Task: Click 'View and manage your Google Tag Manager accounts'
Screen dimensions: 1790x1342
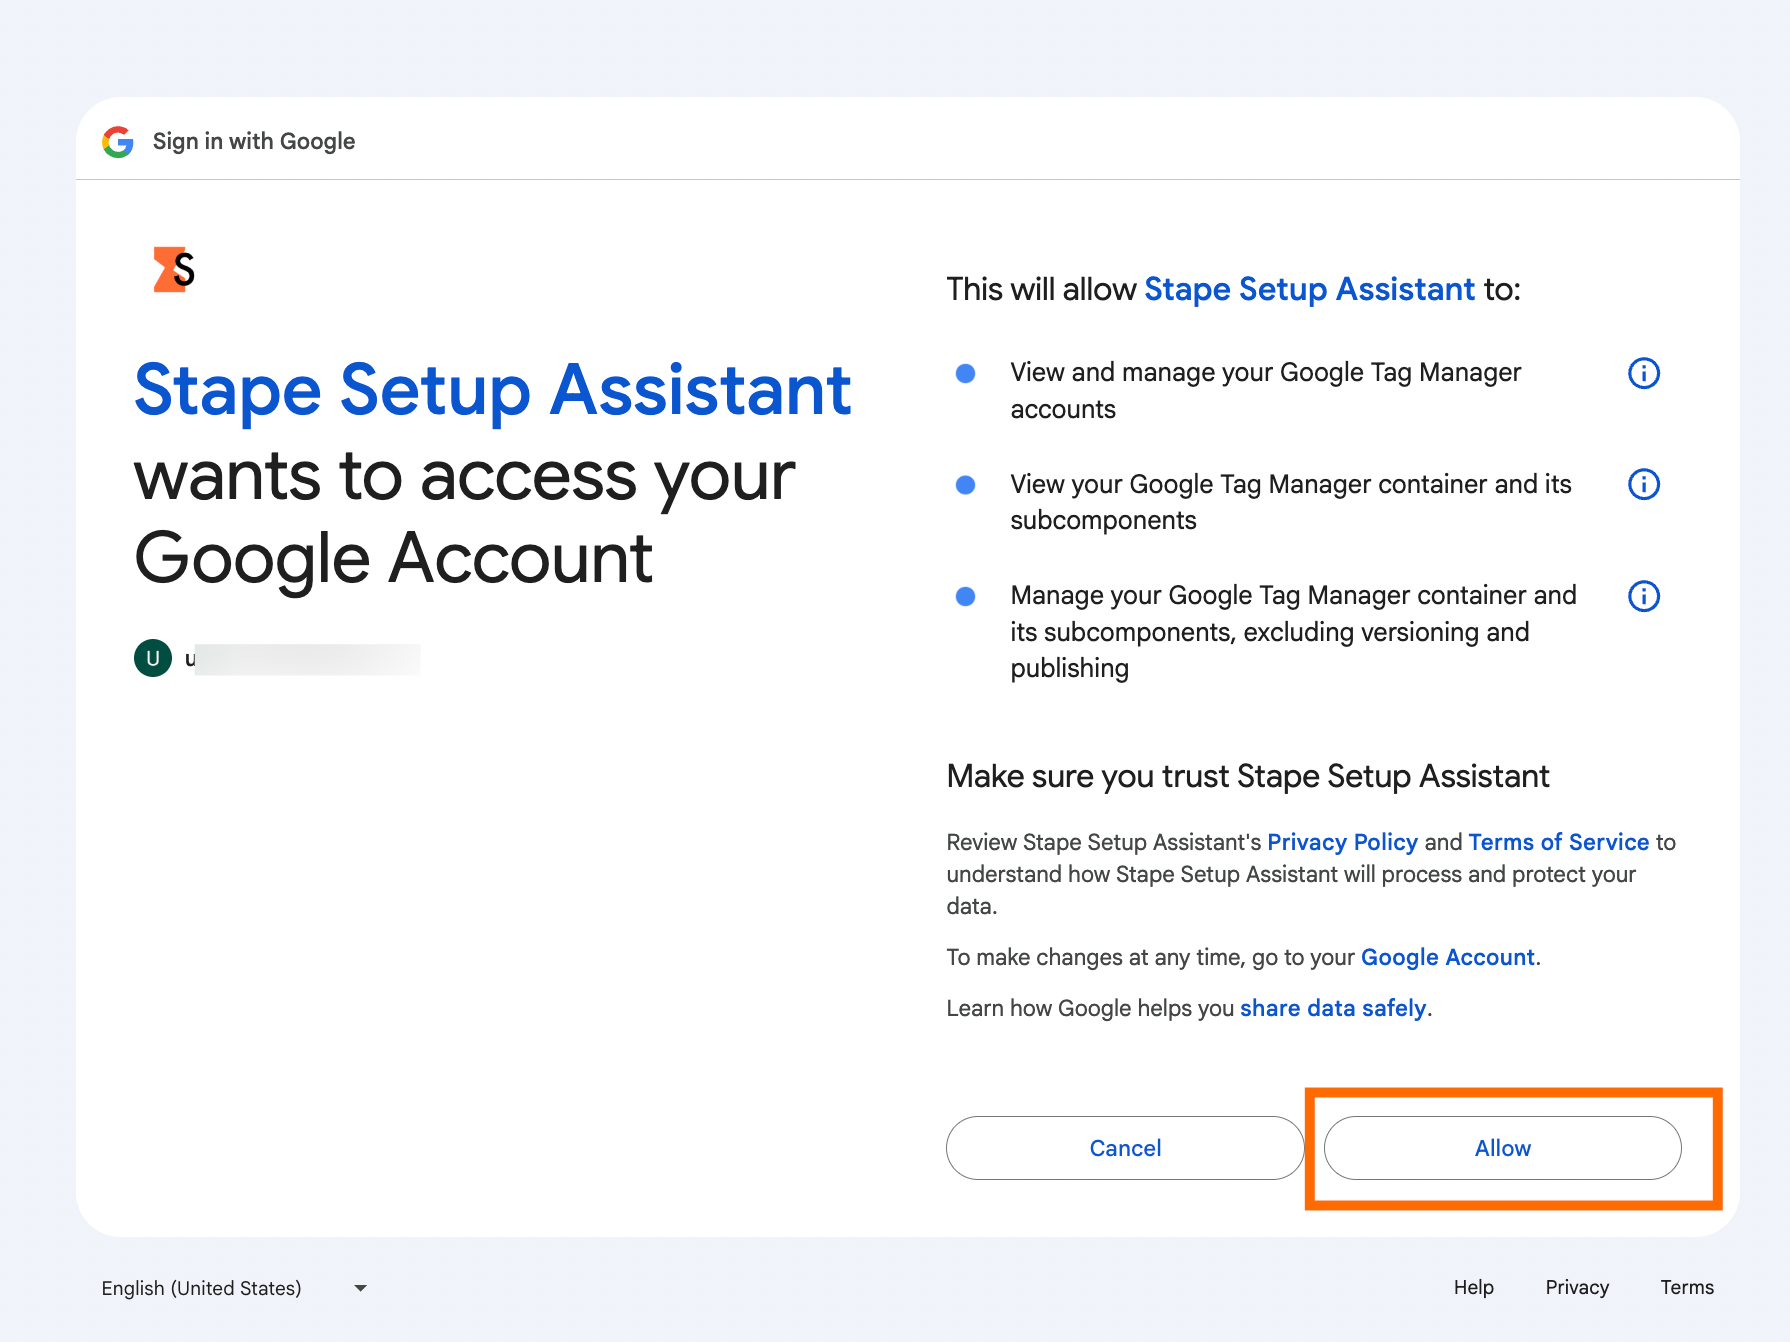Action: point(1265,391)
